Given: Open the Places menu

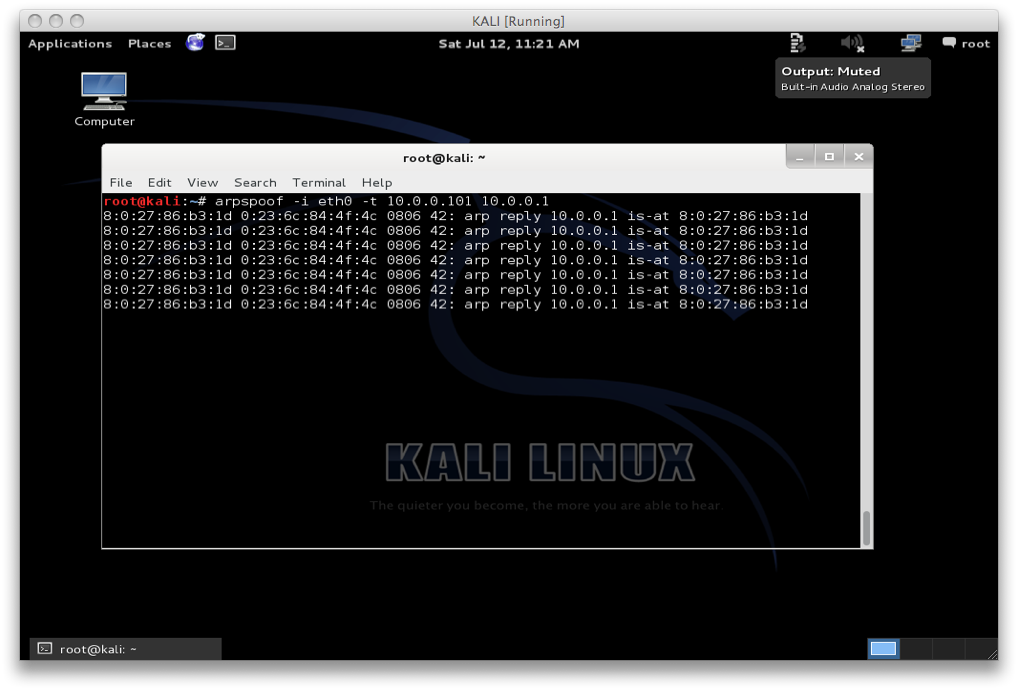Looking at the screenshot, I should tap(149, 43).
